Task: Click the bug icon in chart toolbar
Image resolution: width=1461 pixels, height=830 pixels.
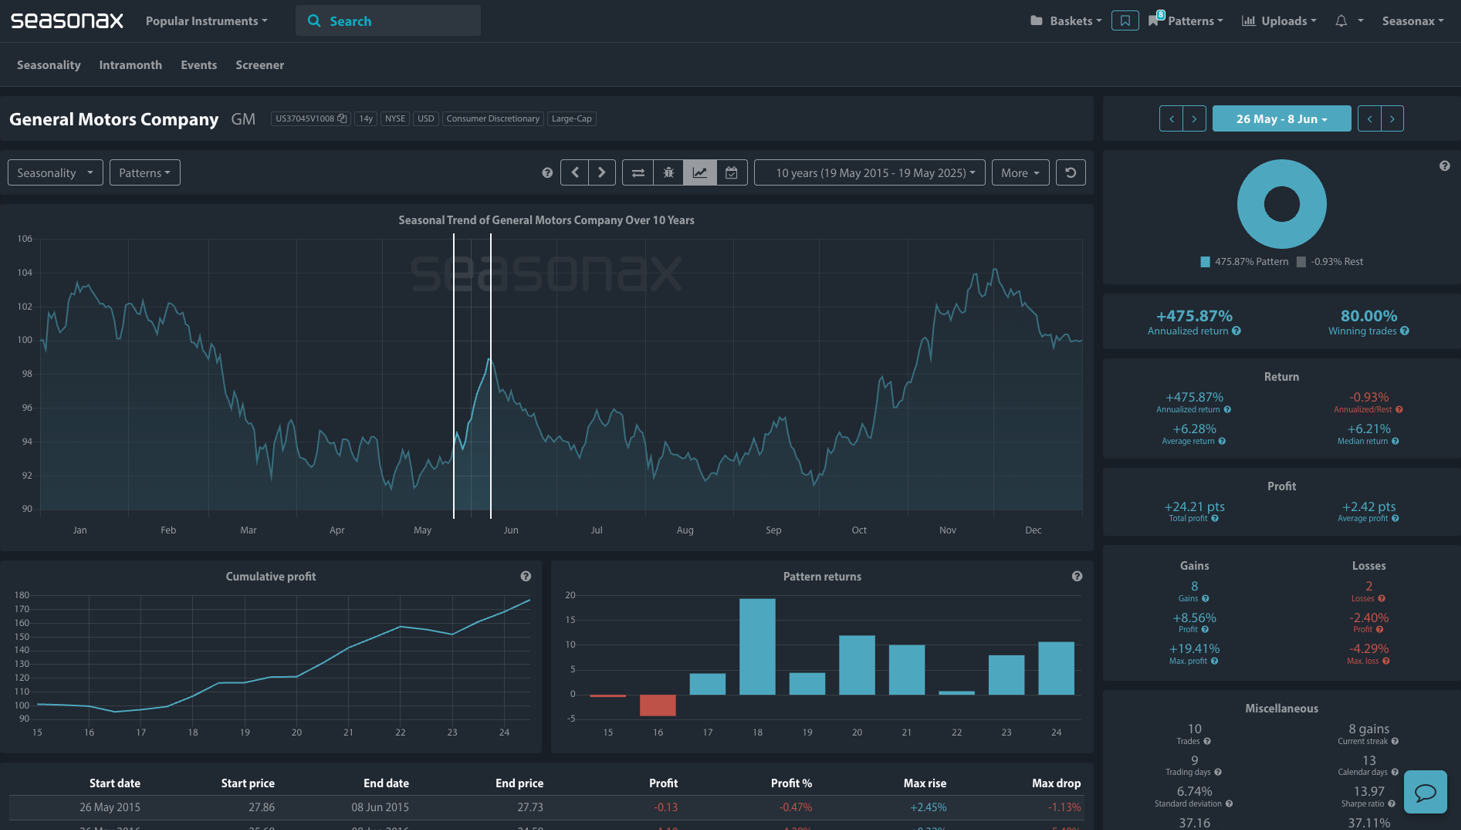Action: pyautogui.click(x=669, y=173)
